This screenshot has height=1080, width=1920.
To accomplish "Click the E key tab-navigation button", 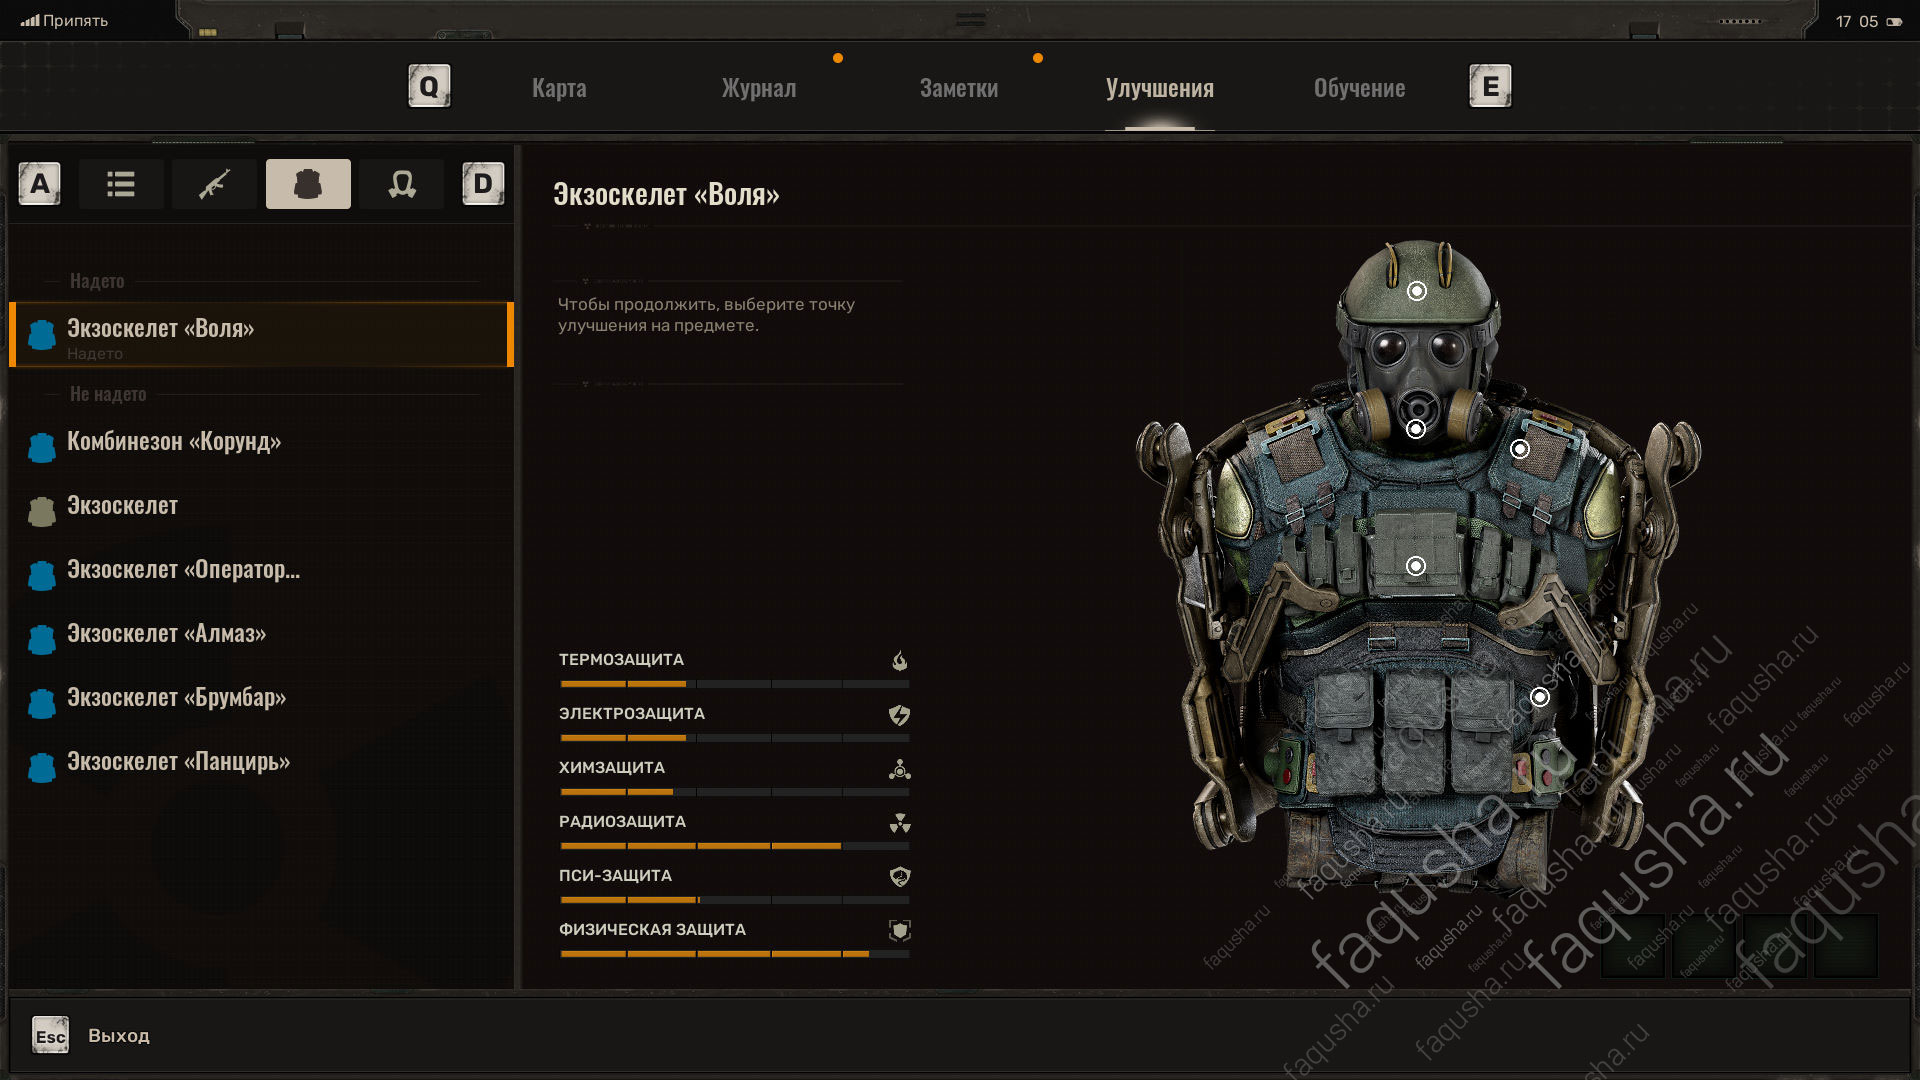I will click(x=1490, y=86).
